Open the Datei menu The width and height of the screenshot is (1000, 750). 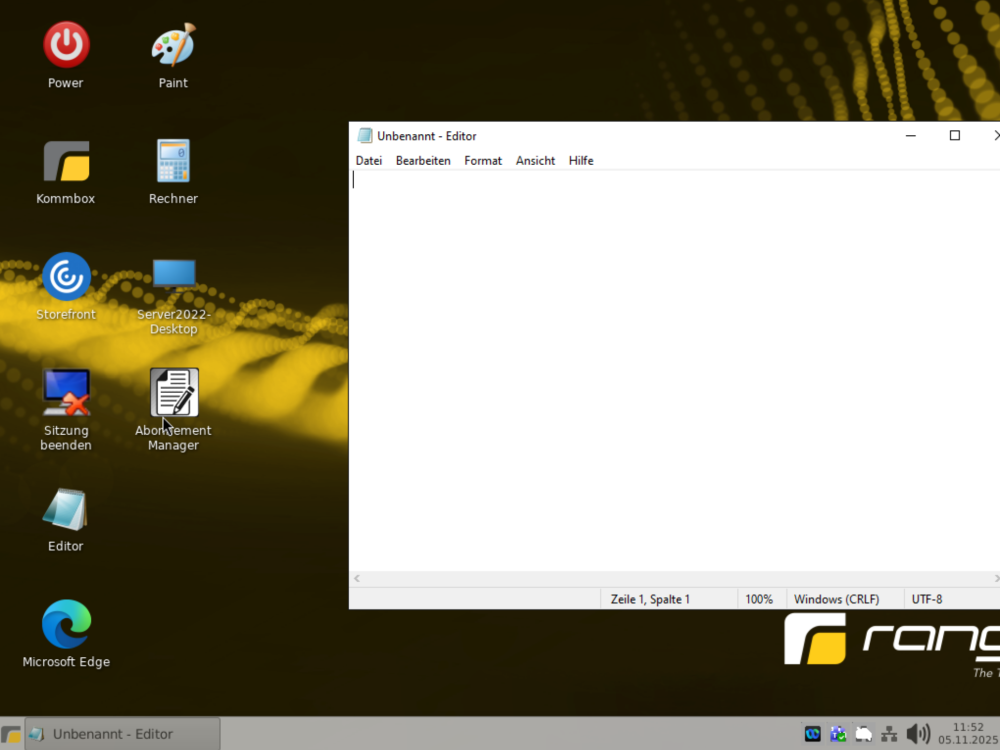click(369, 161)
